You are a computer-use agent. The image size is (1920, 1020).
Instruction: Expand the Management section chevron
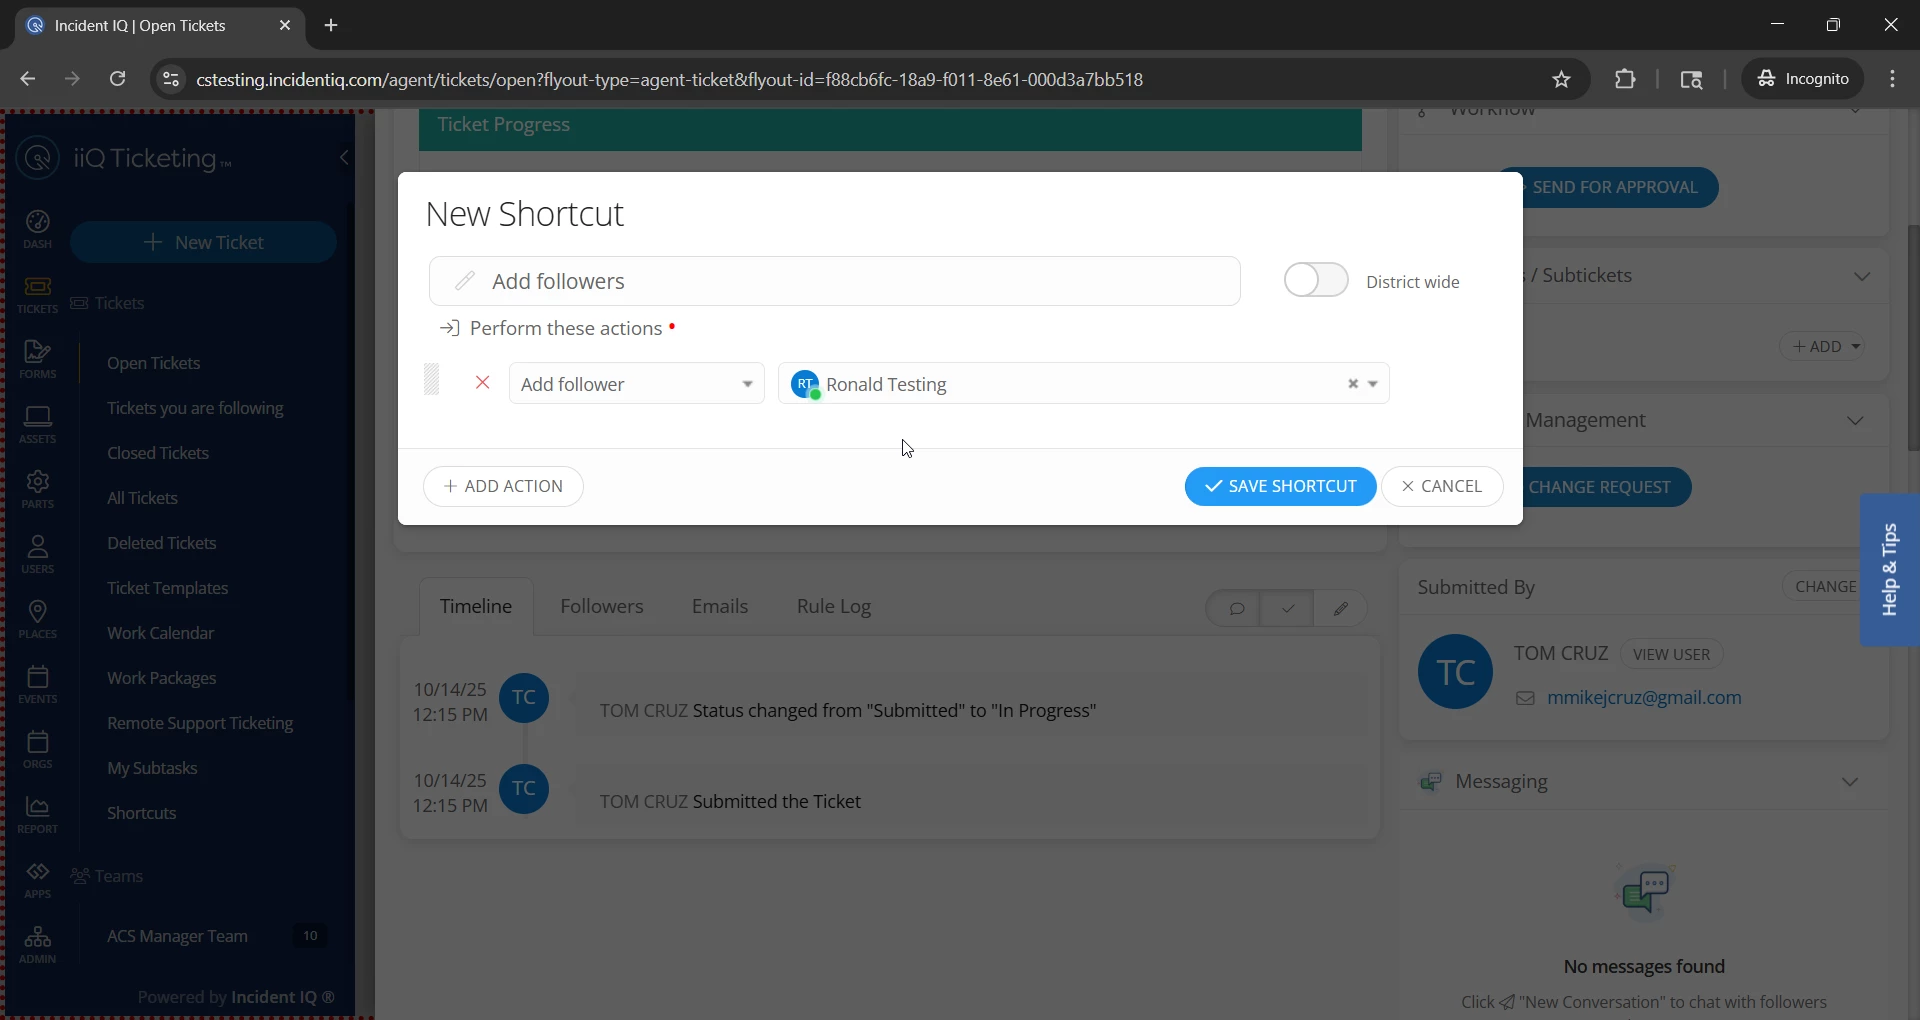pos(1855,421)
